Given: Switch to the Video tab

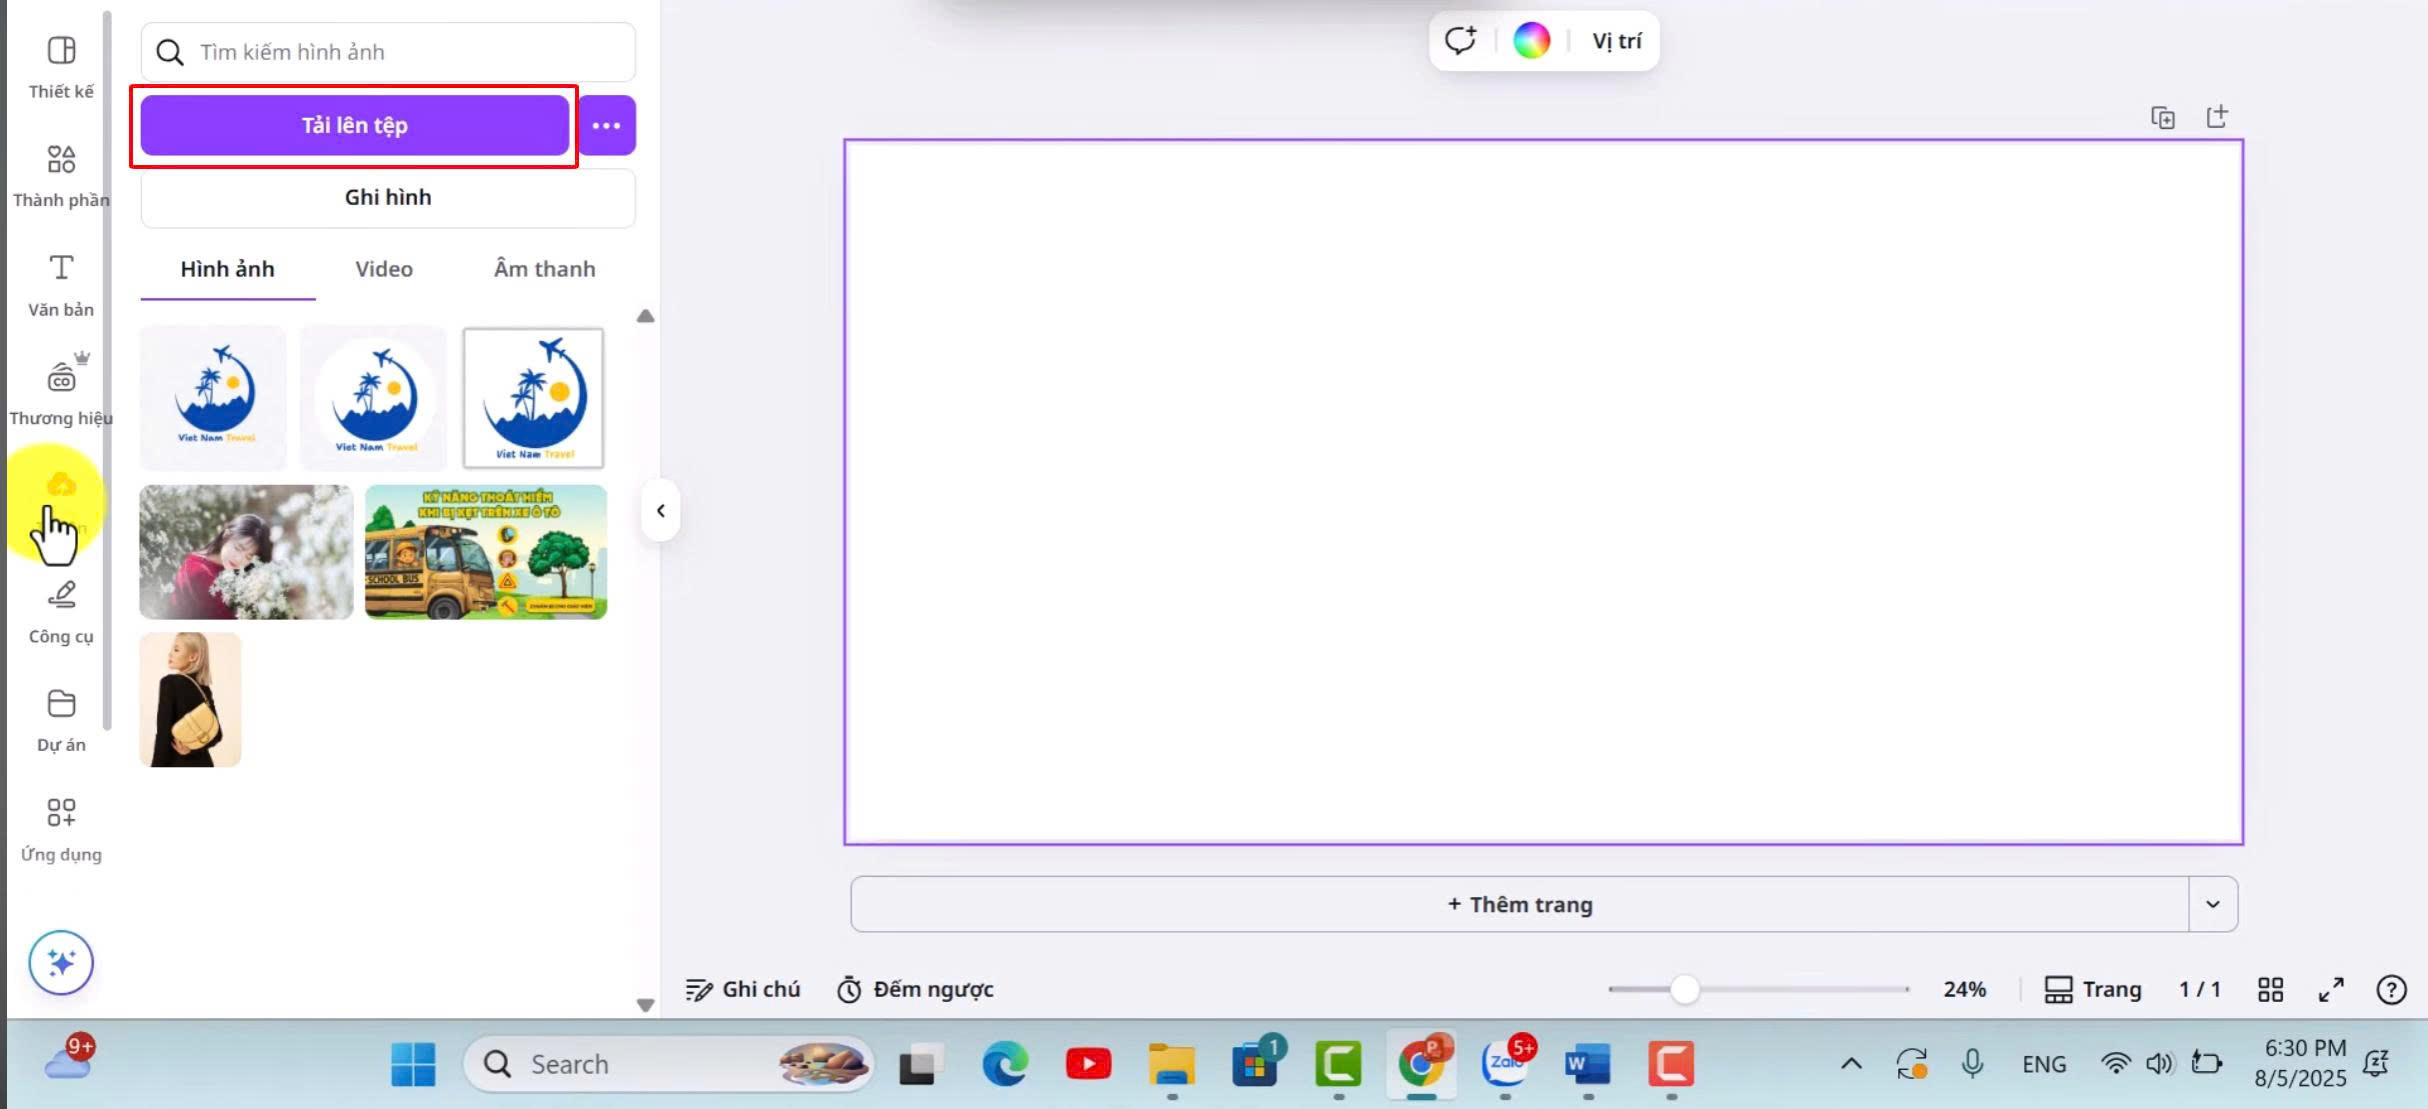Looking at the screenshot, I should pos(384,269).
